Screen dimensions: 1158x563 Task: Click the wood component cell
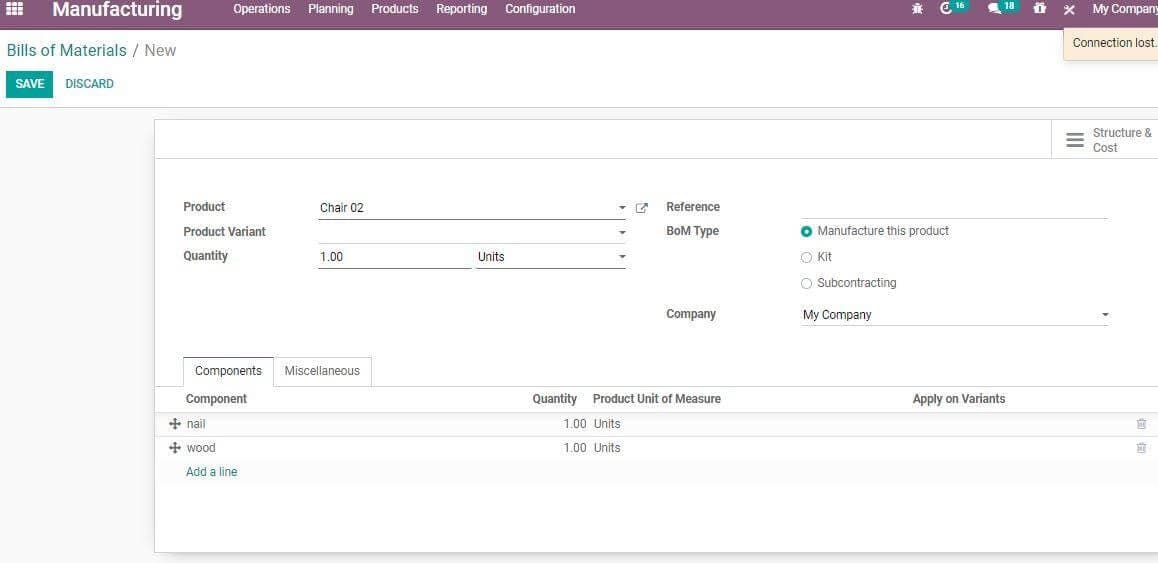click(201, 448)
